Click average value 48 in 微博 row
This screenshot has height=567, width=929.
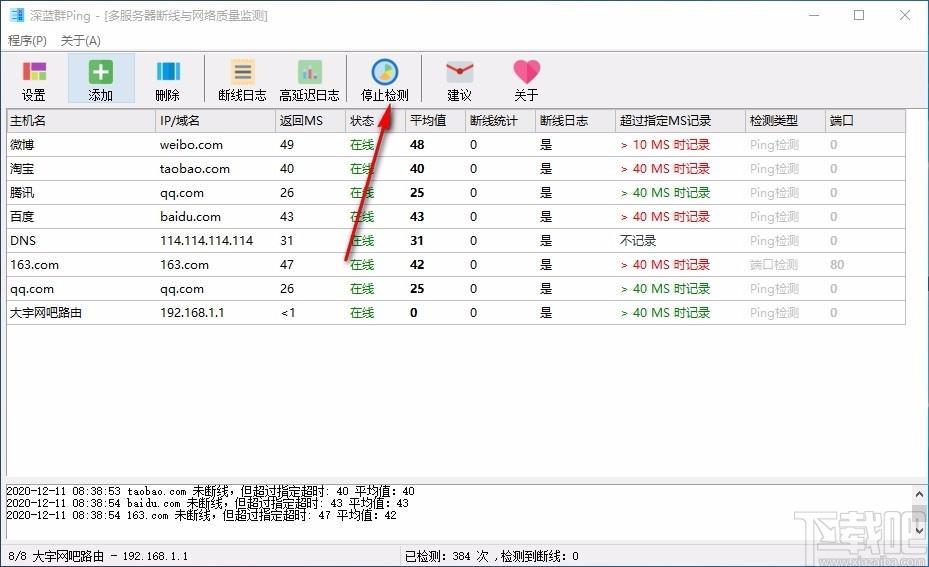coord(417,145)
